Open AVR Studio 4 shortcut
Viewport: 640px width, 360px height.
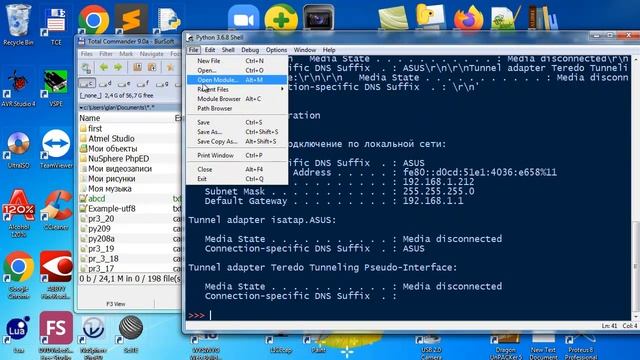[x=18, y=88]
